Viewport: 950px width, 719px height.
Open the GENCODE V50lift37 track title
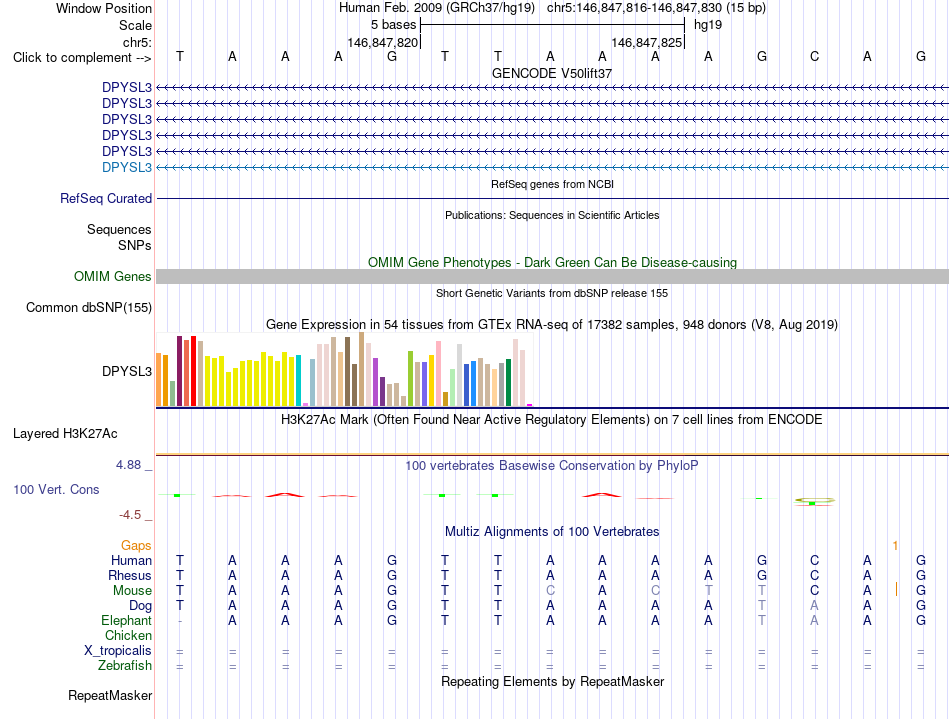coord(552,73)
